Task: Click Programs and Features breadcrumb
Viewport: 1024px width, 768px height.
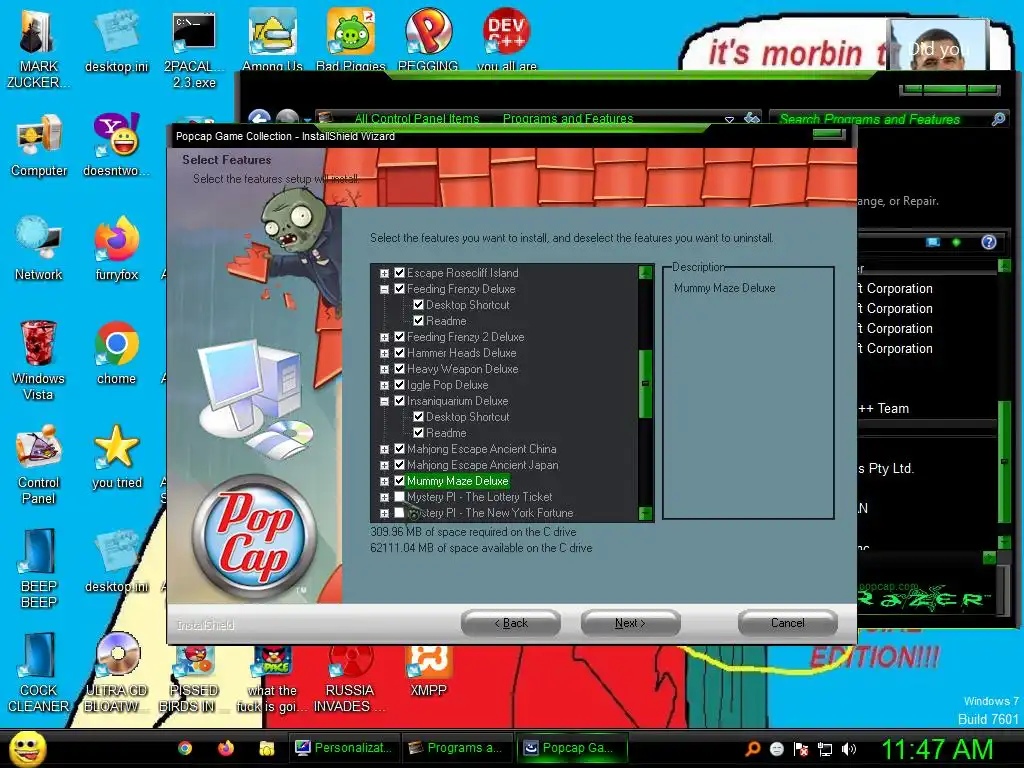Action: click(x=568, y=119)
